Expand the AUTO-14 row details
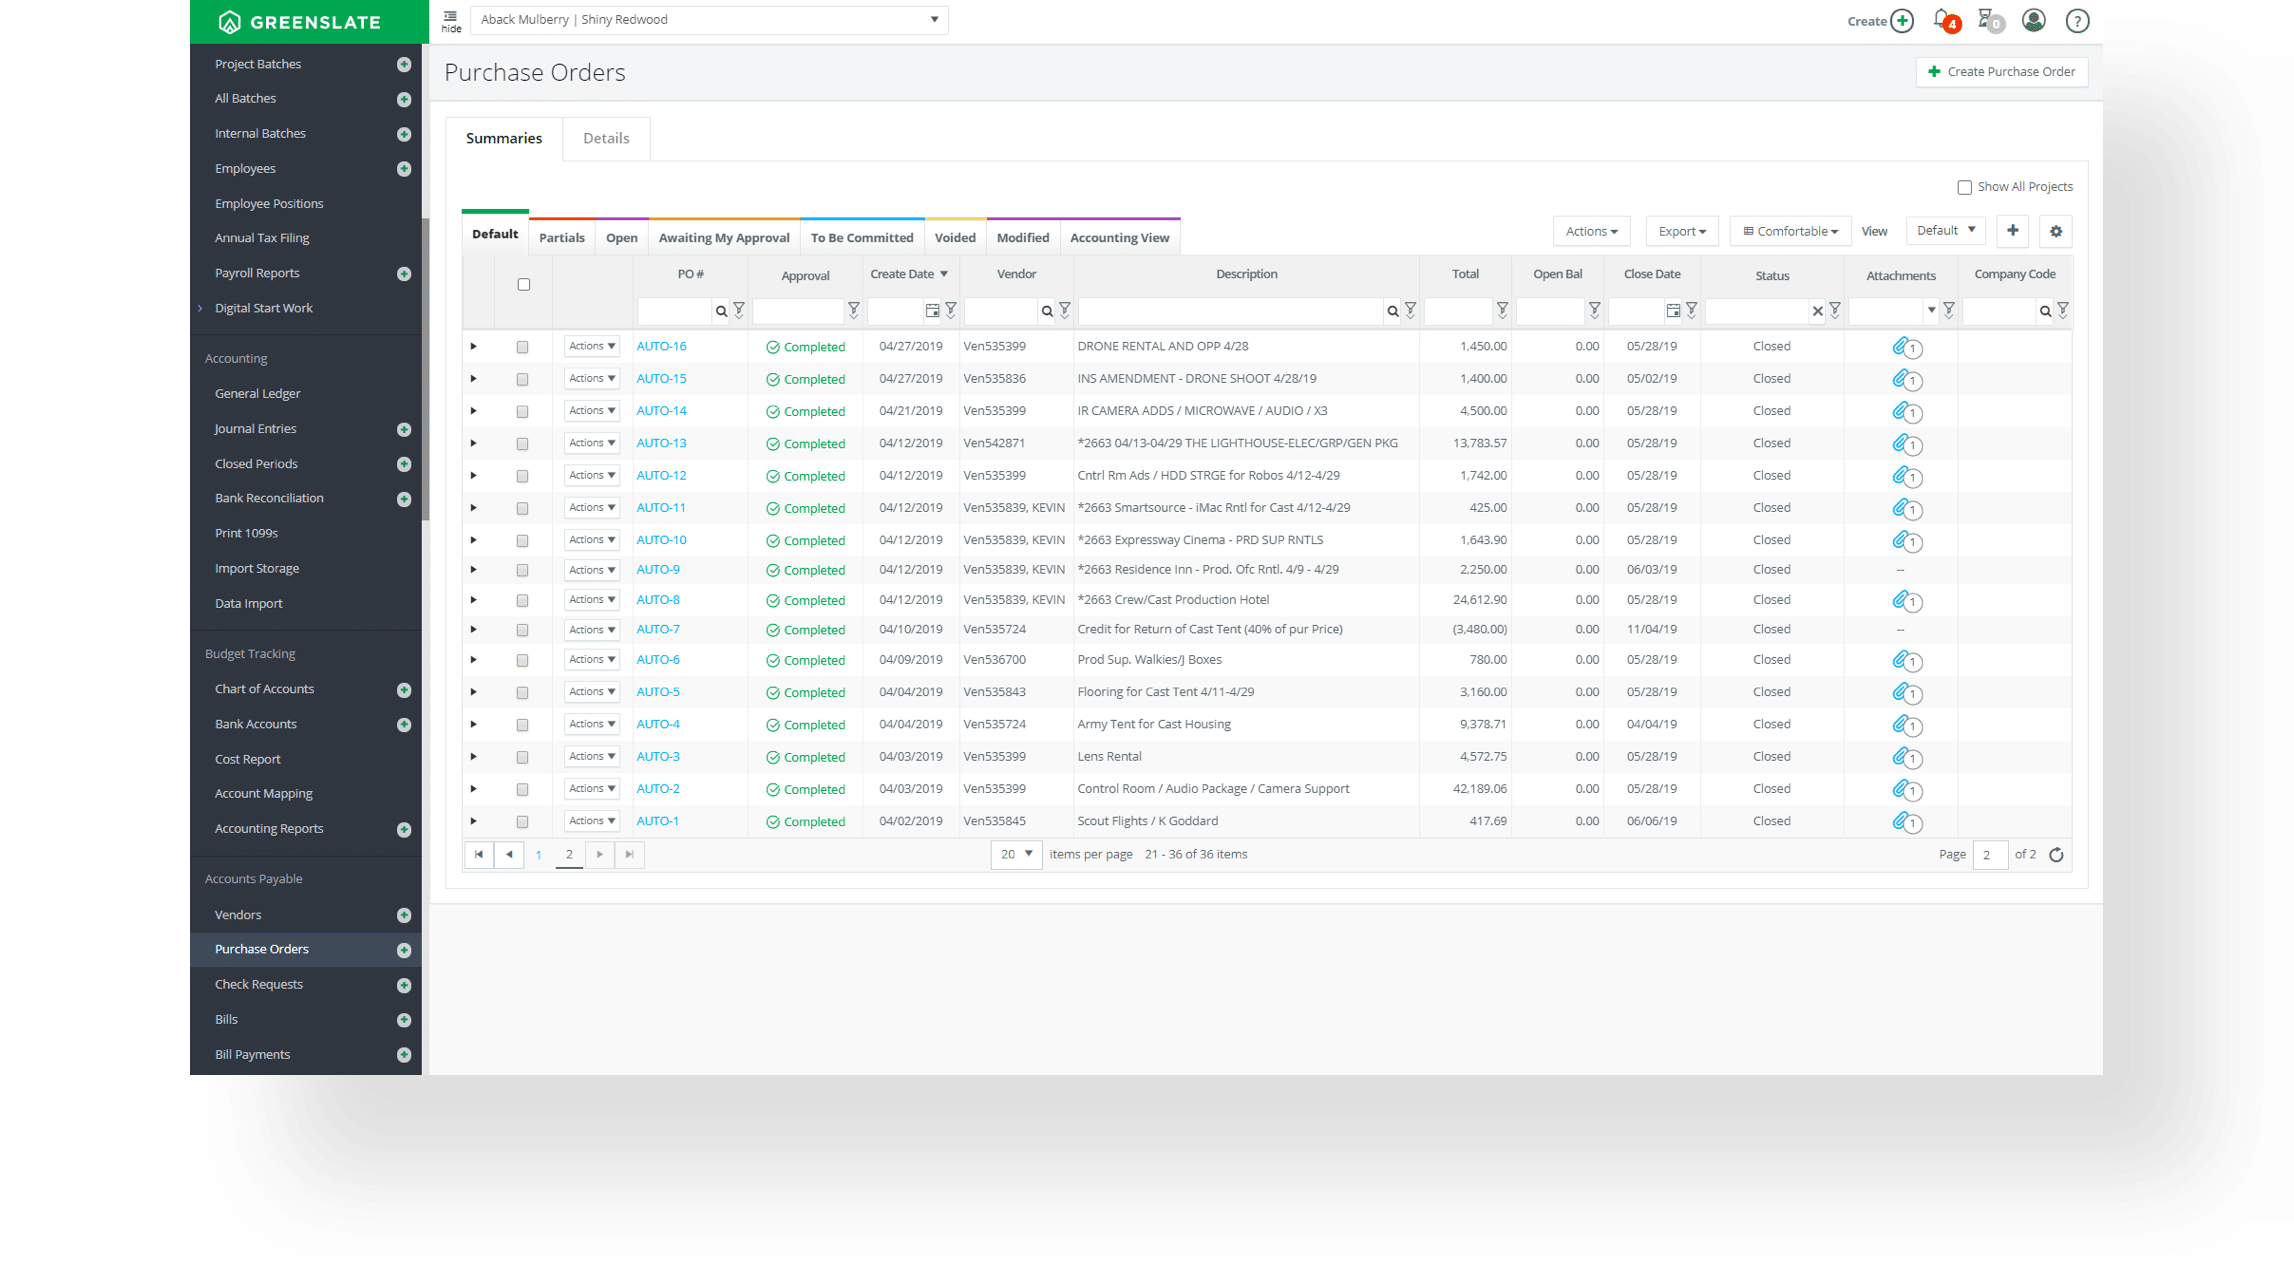Screen dimensions: 2294x1271 point(474,412)
